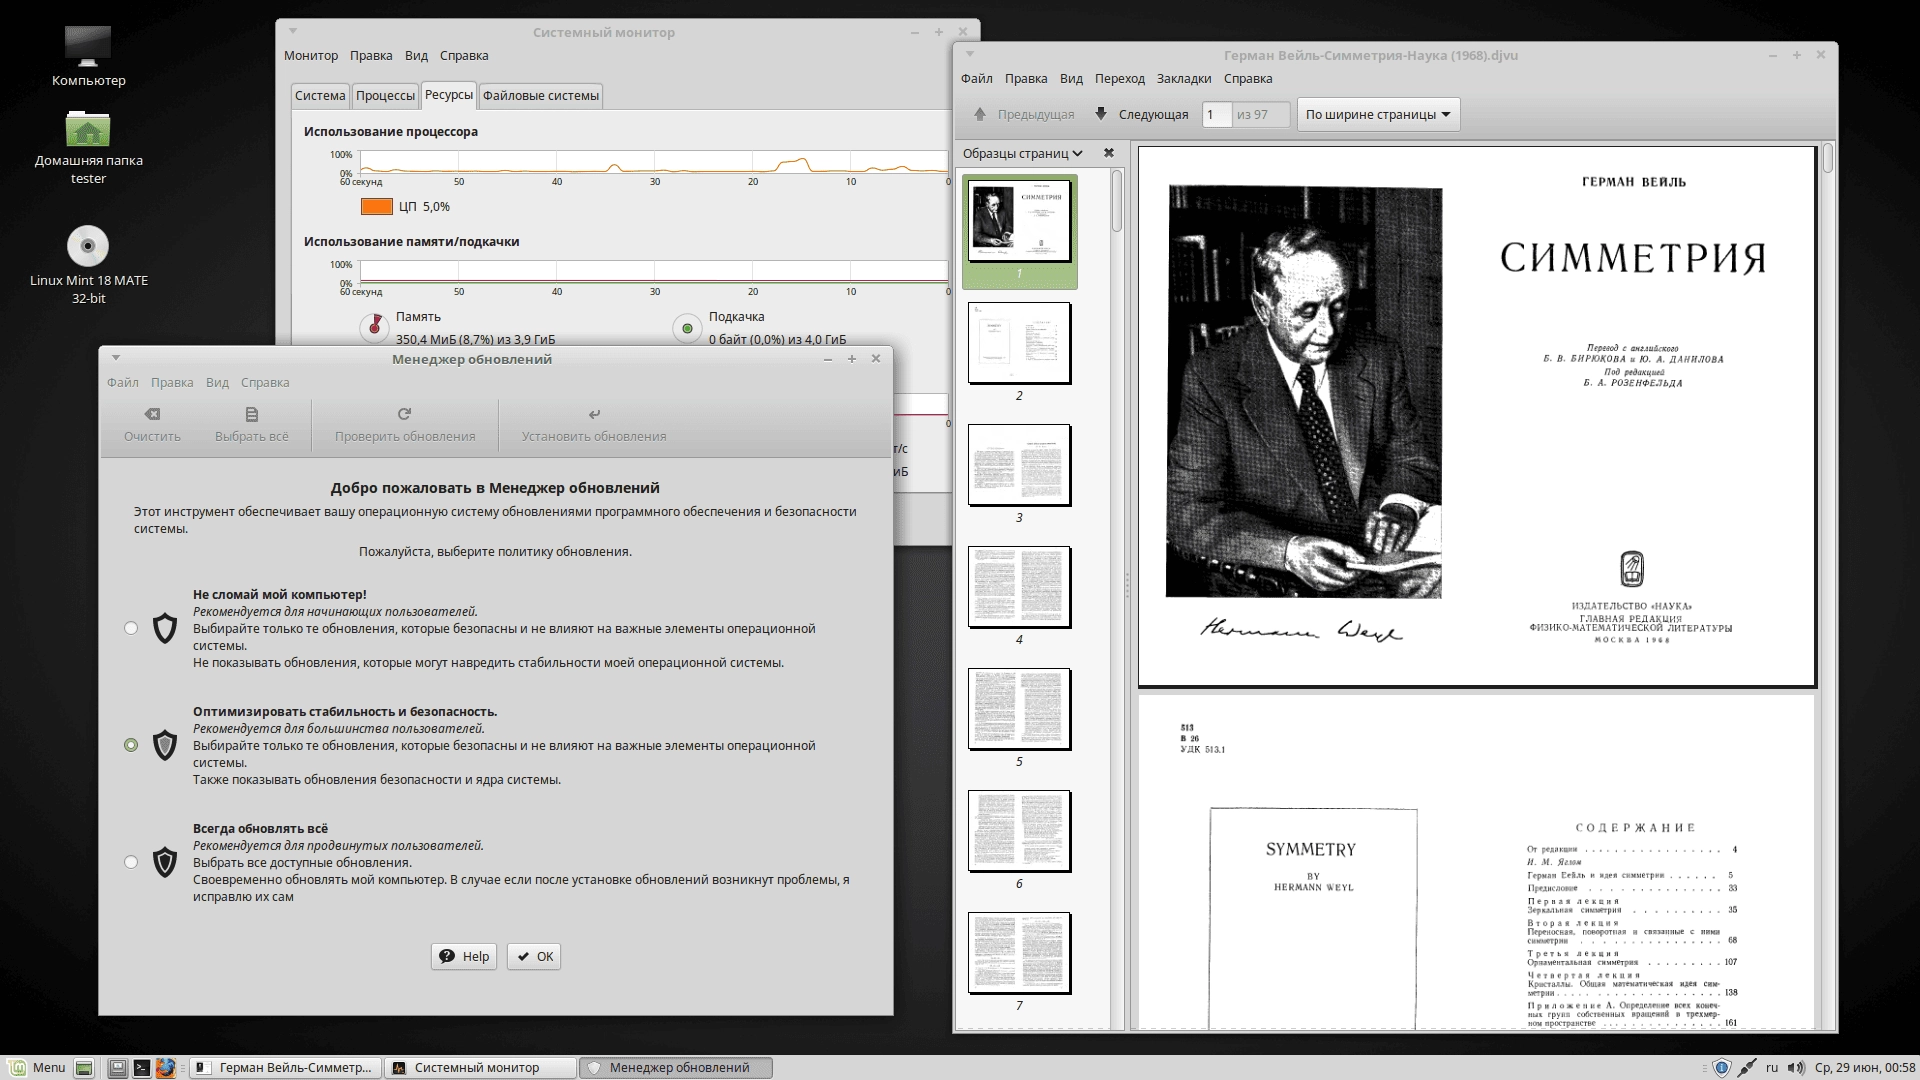Image resolution: width=1920 pixels, height=1080 pixels.
Task: Open the 'По ширине страницы' zoom dropdown
Action: point(1378,114)
